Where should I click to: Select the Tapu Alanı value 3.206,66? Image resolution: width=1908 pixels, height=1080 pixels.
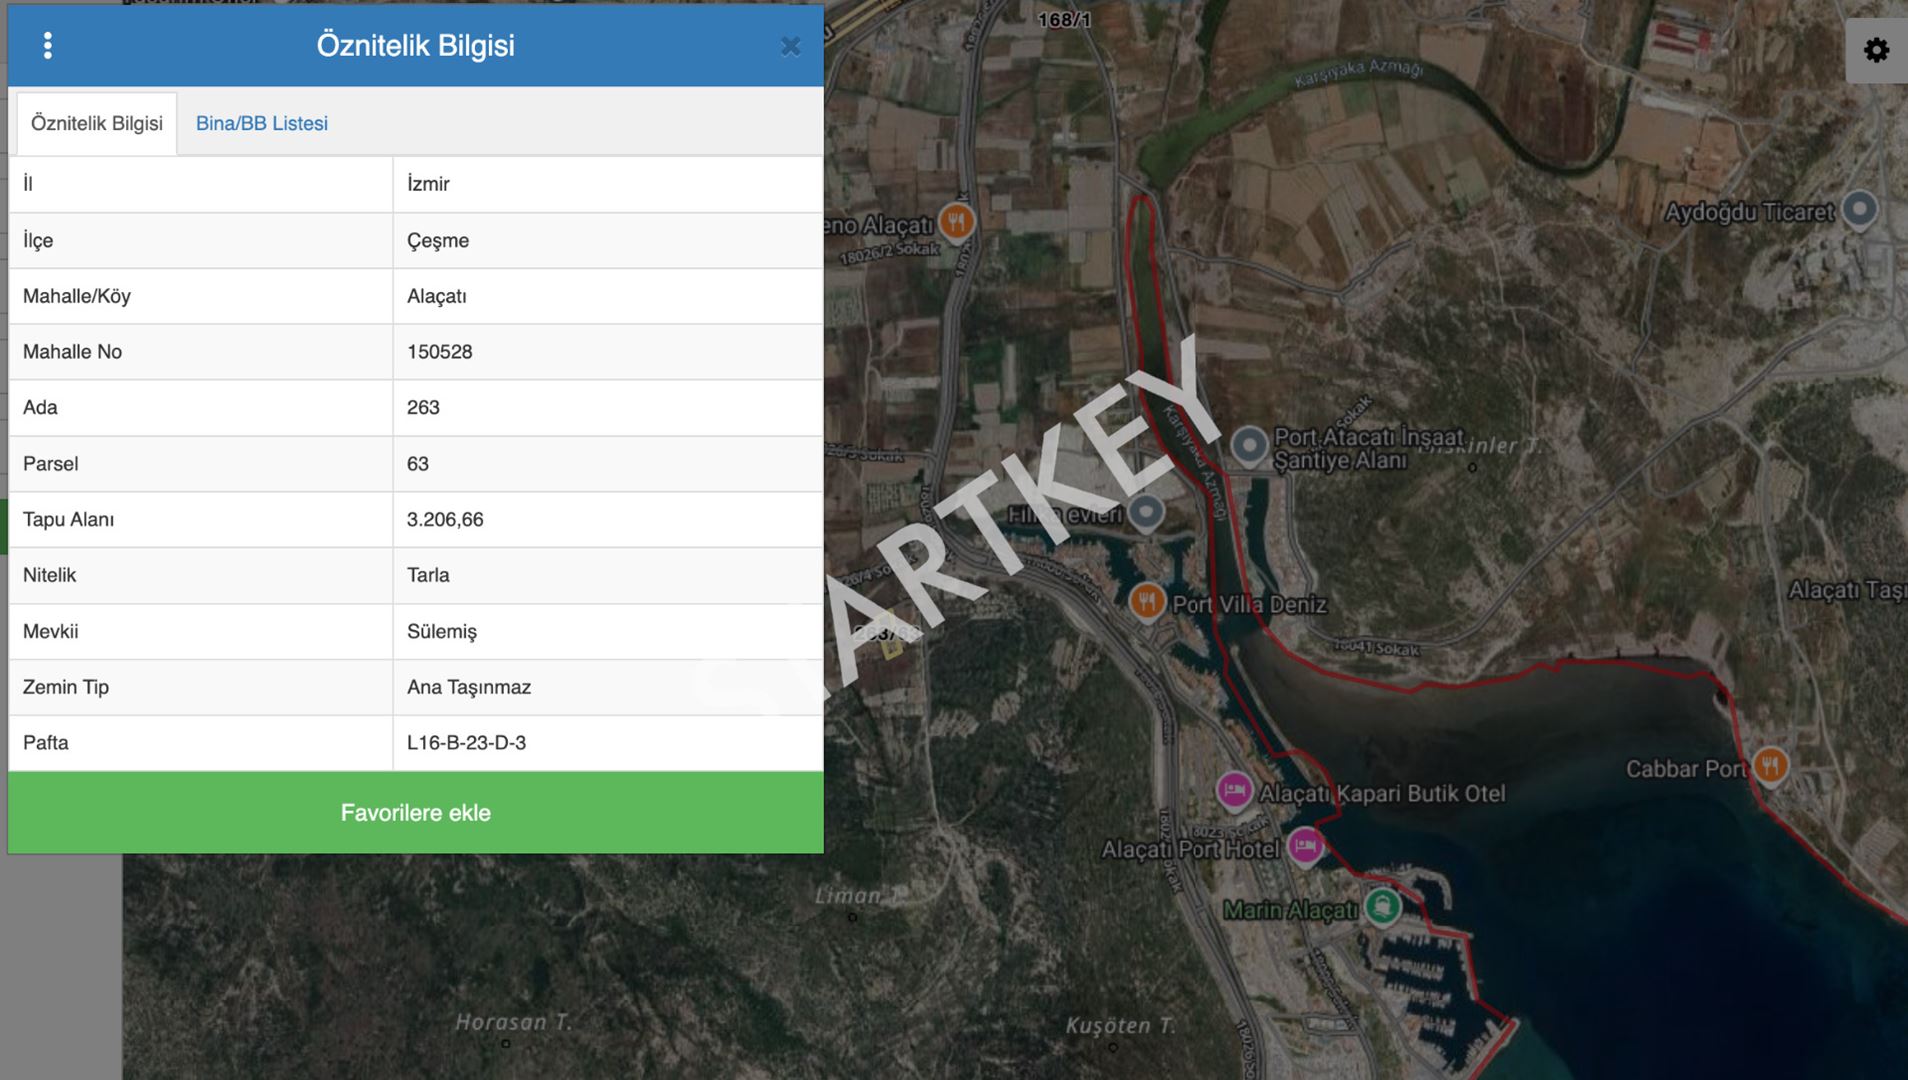pos(445,519)
